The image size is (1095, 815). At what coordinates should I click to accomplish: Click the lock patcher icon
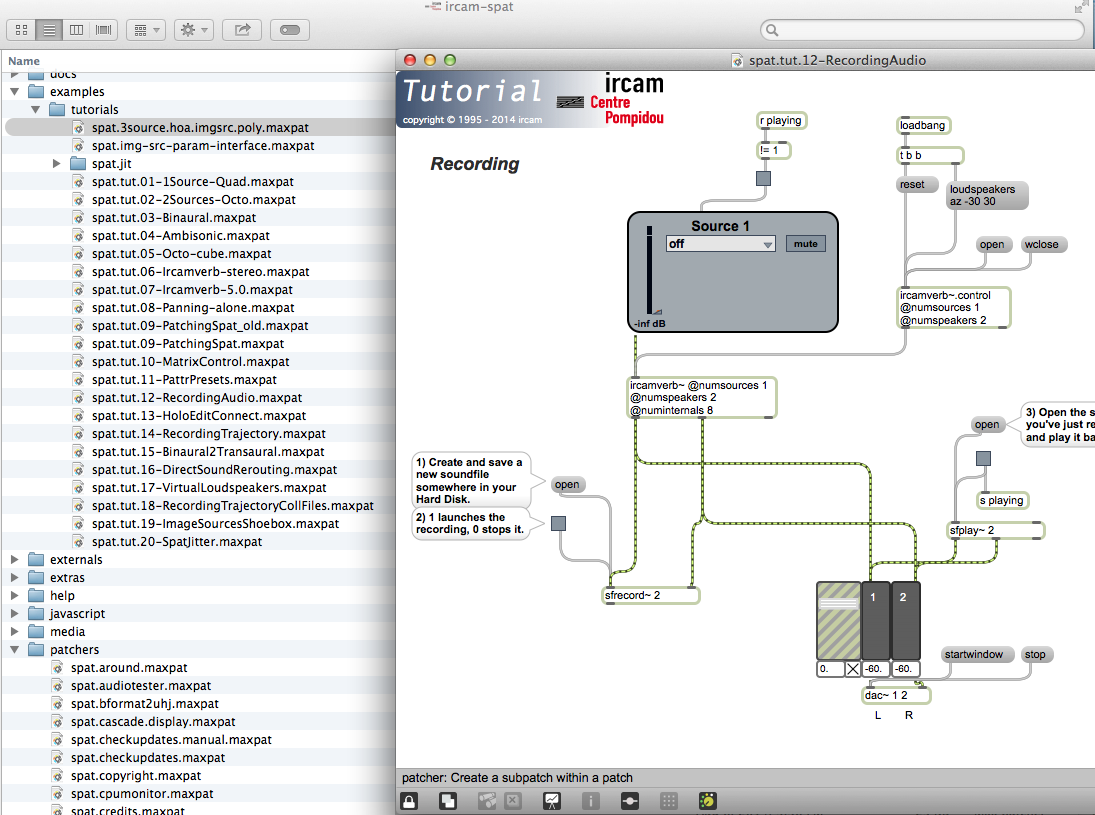[x=409, y=801]
